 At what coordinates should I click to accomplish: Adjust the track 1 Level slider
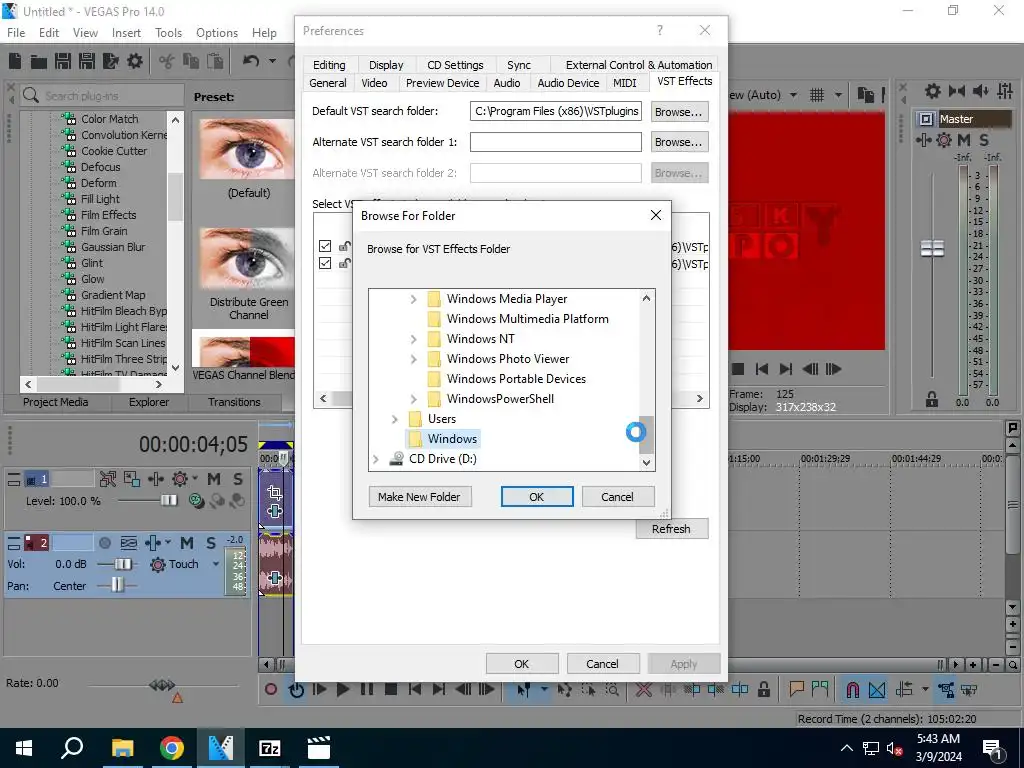point(168,501)
